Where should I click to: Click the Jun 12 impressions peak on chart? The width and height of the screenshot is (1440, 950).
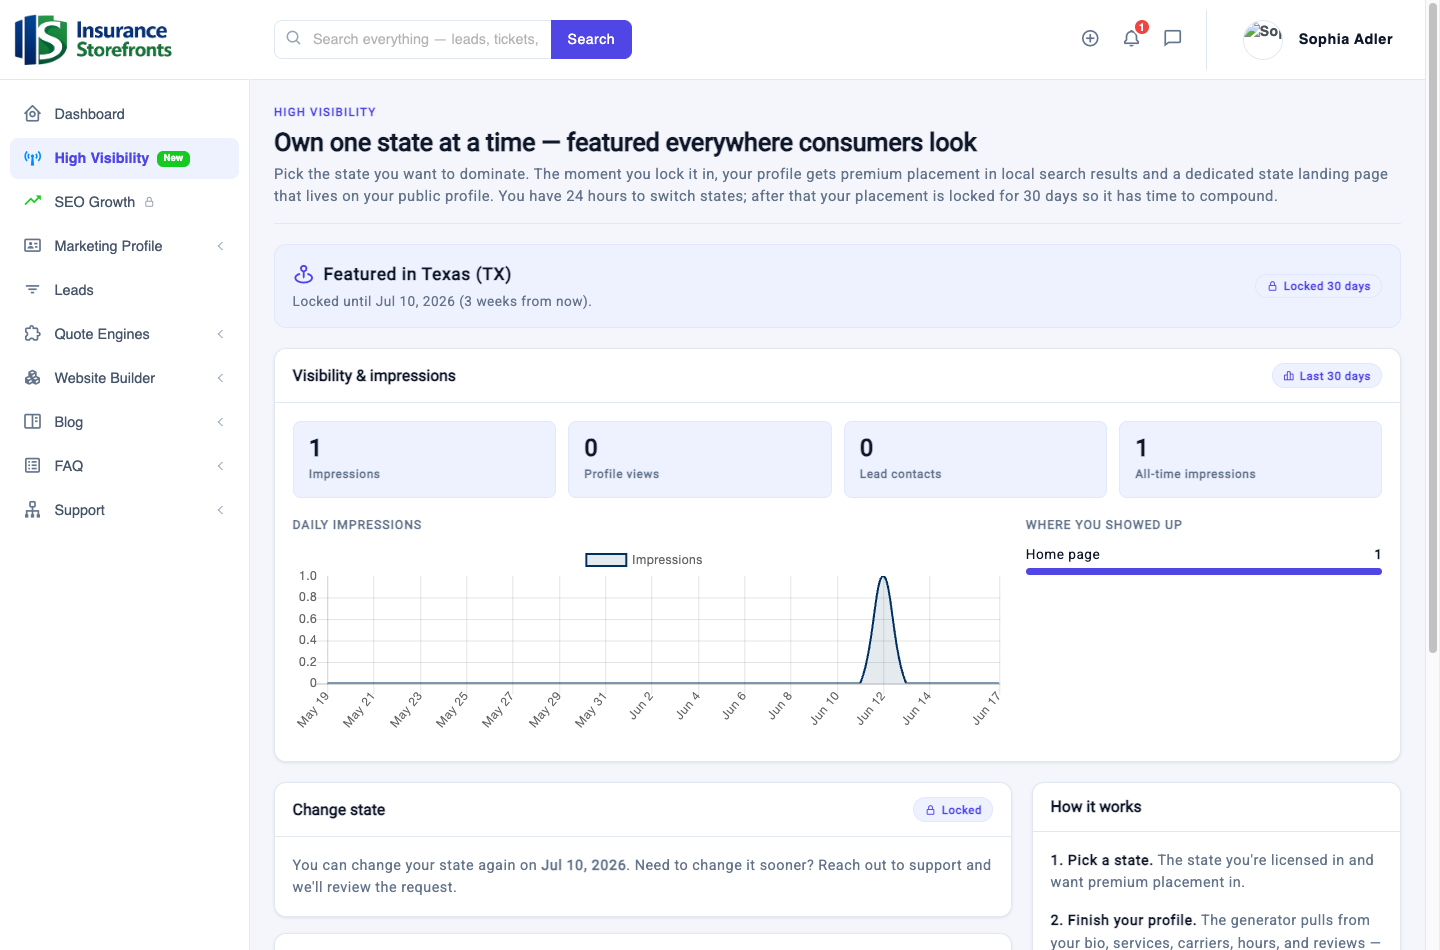[x=883, y=578]
